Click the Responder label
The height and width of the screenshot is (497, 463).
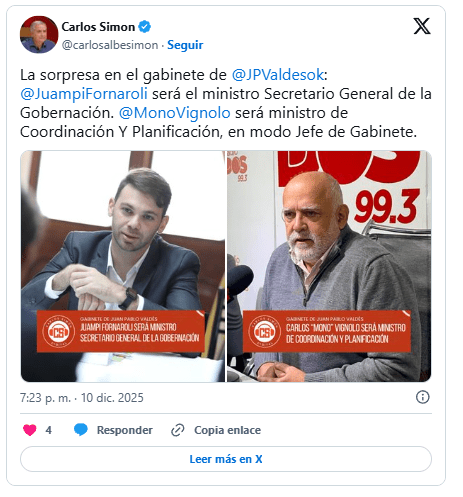pos(125,430)
